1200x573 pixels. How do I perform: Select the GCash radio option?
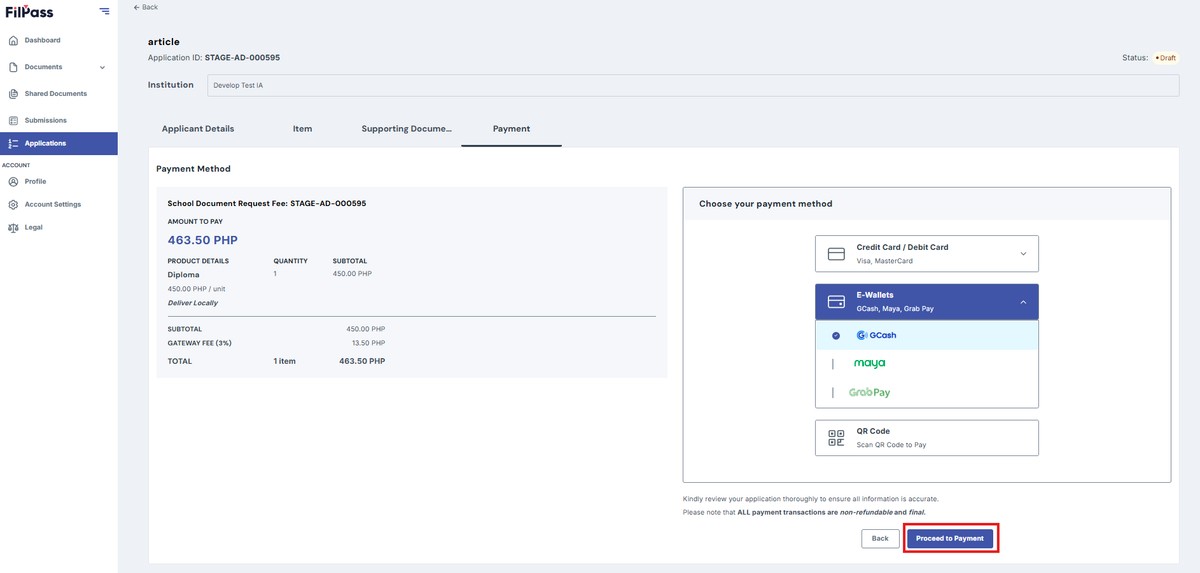[x=836, y=335]
